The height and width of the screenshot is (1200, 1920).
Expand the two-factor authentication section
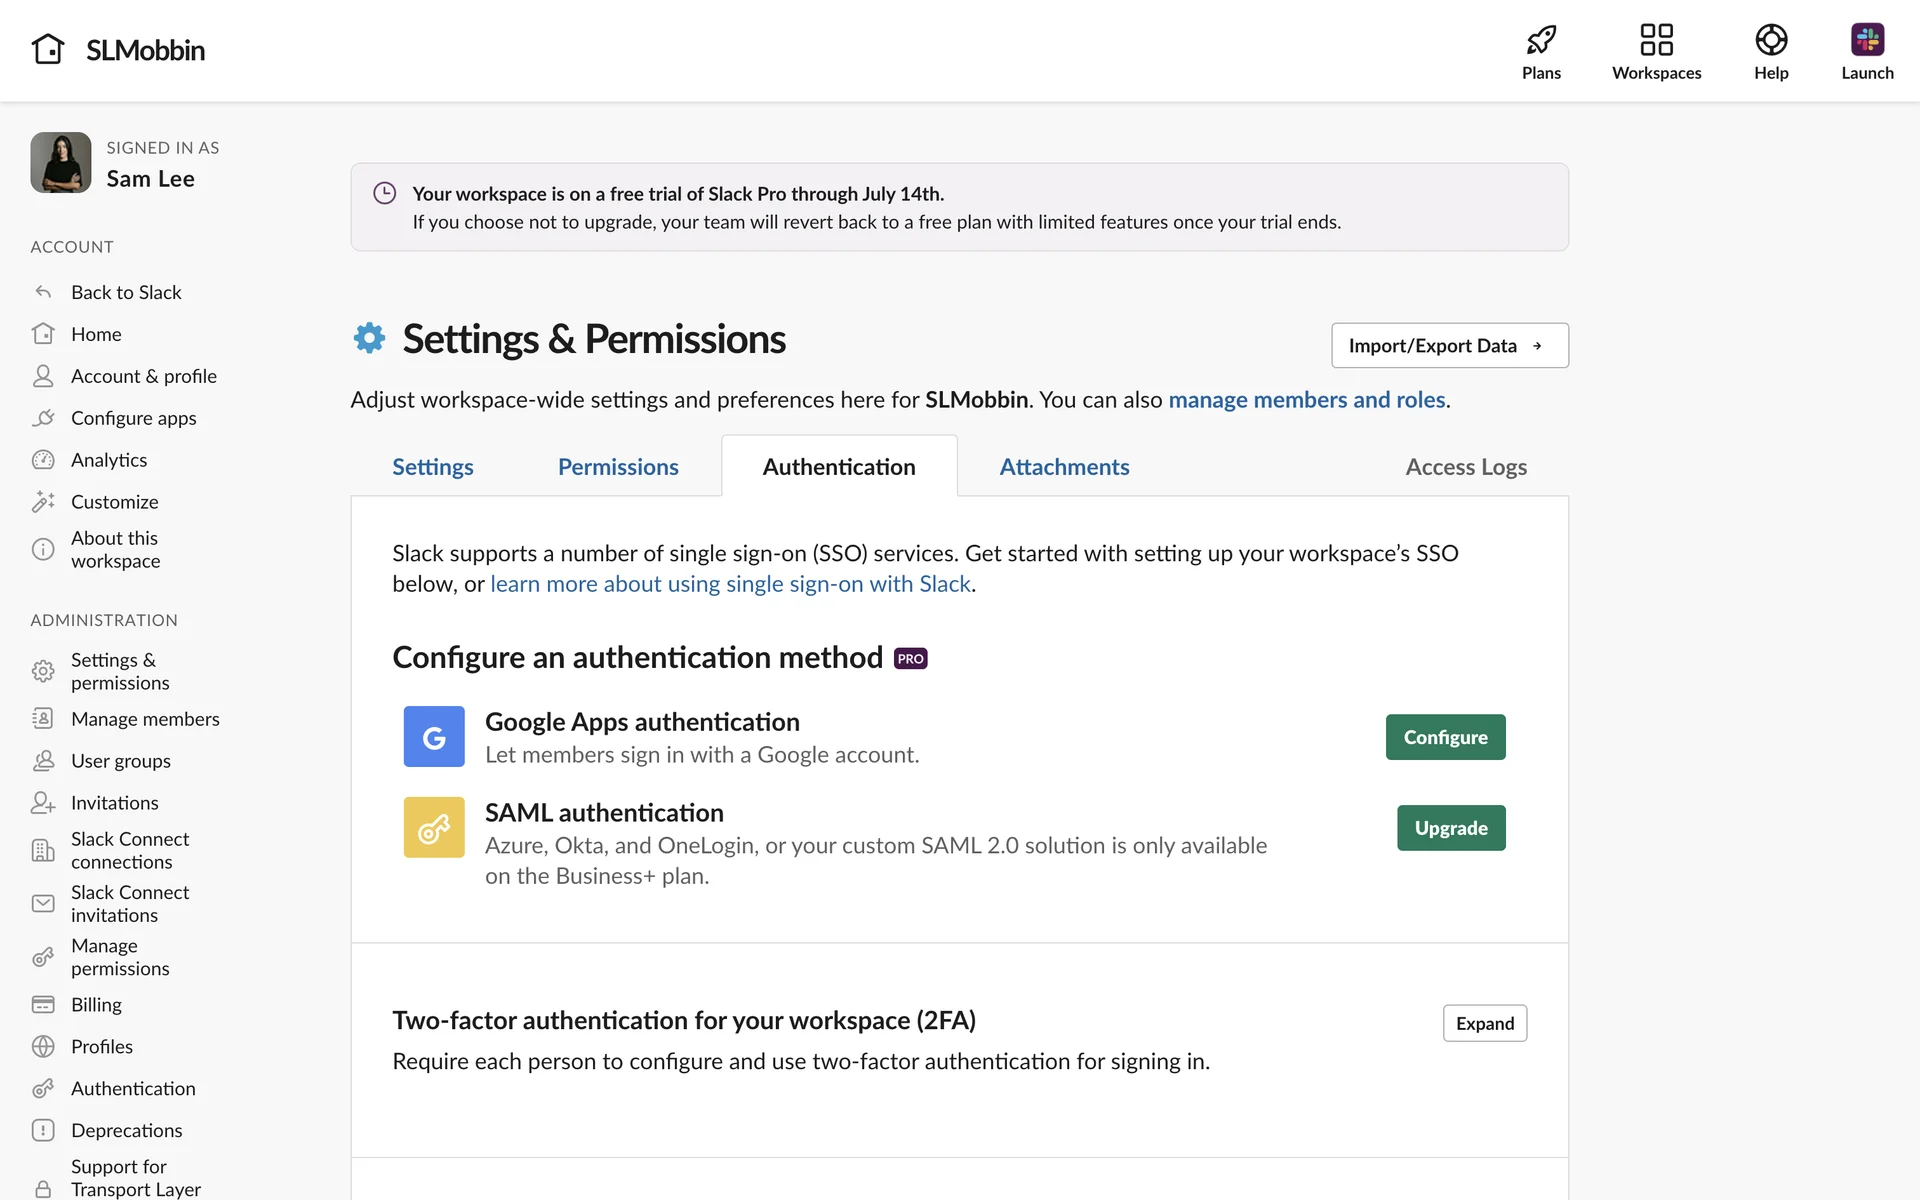coord(1484,1023)
